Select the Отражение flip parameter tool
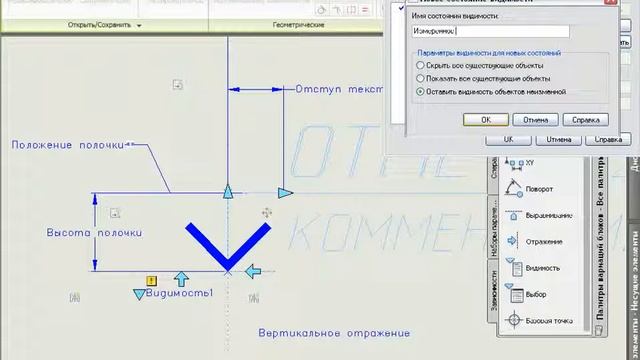640x360 pixels. [535, 242]
